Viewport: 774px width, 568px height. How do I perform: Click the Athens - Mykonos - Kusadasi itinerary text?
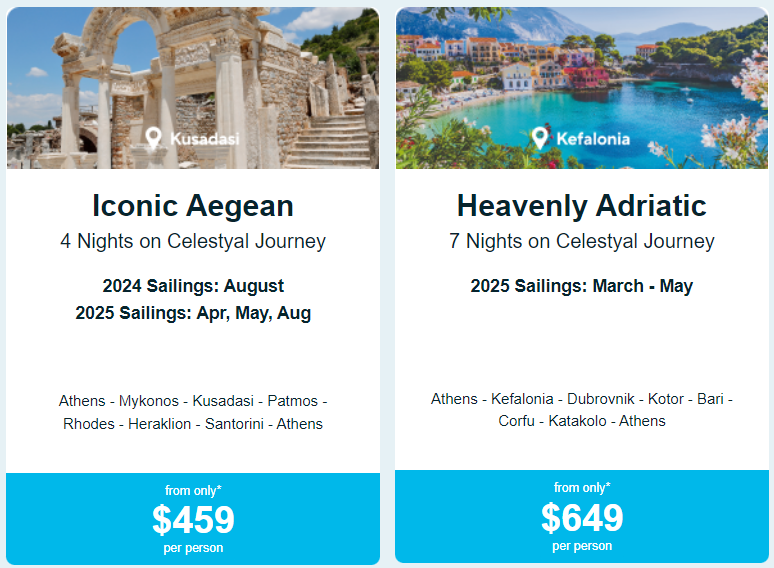(x=193, y=412)
